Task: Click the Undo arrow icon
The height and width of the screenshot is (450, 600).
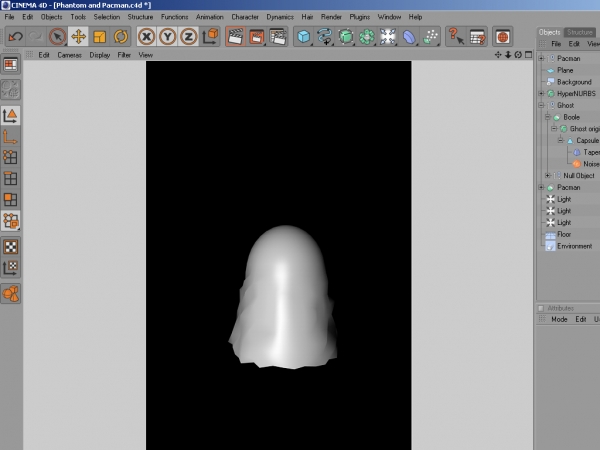Action: click(x=16, y=37)
